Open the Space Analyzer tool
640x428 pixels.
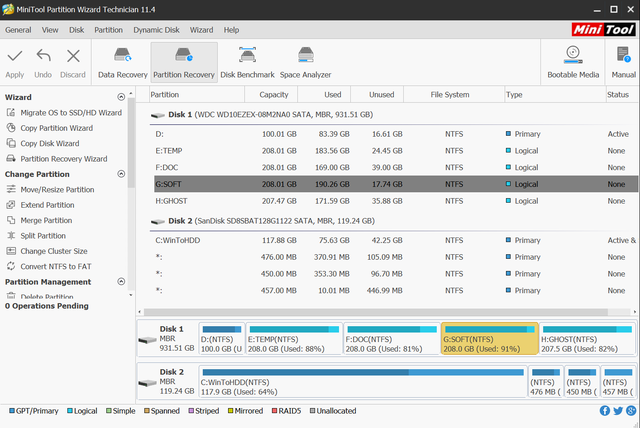[305, 62]
